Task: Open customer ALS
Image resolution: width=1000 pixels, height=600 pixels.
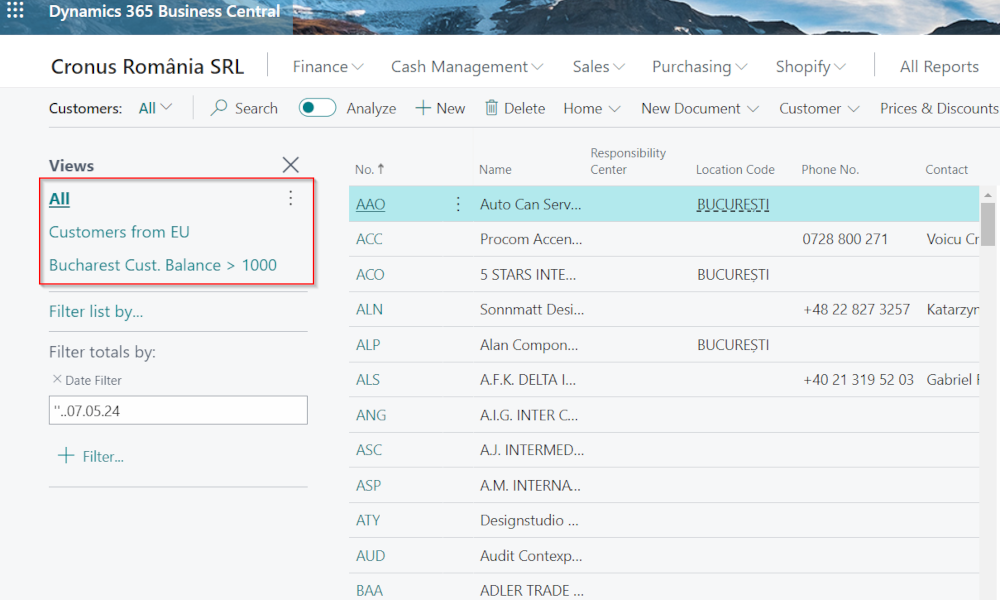Action: (367, 380)
